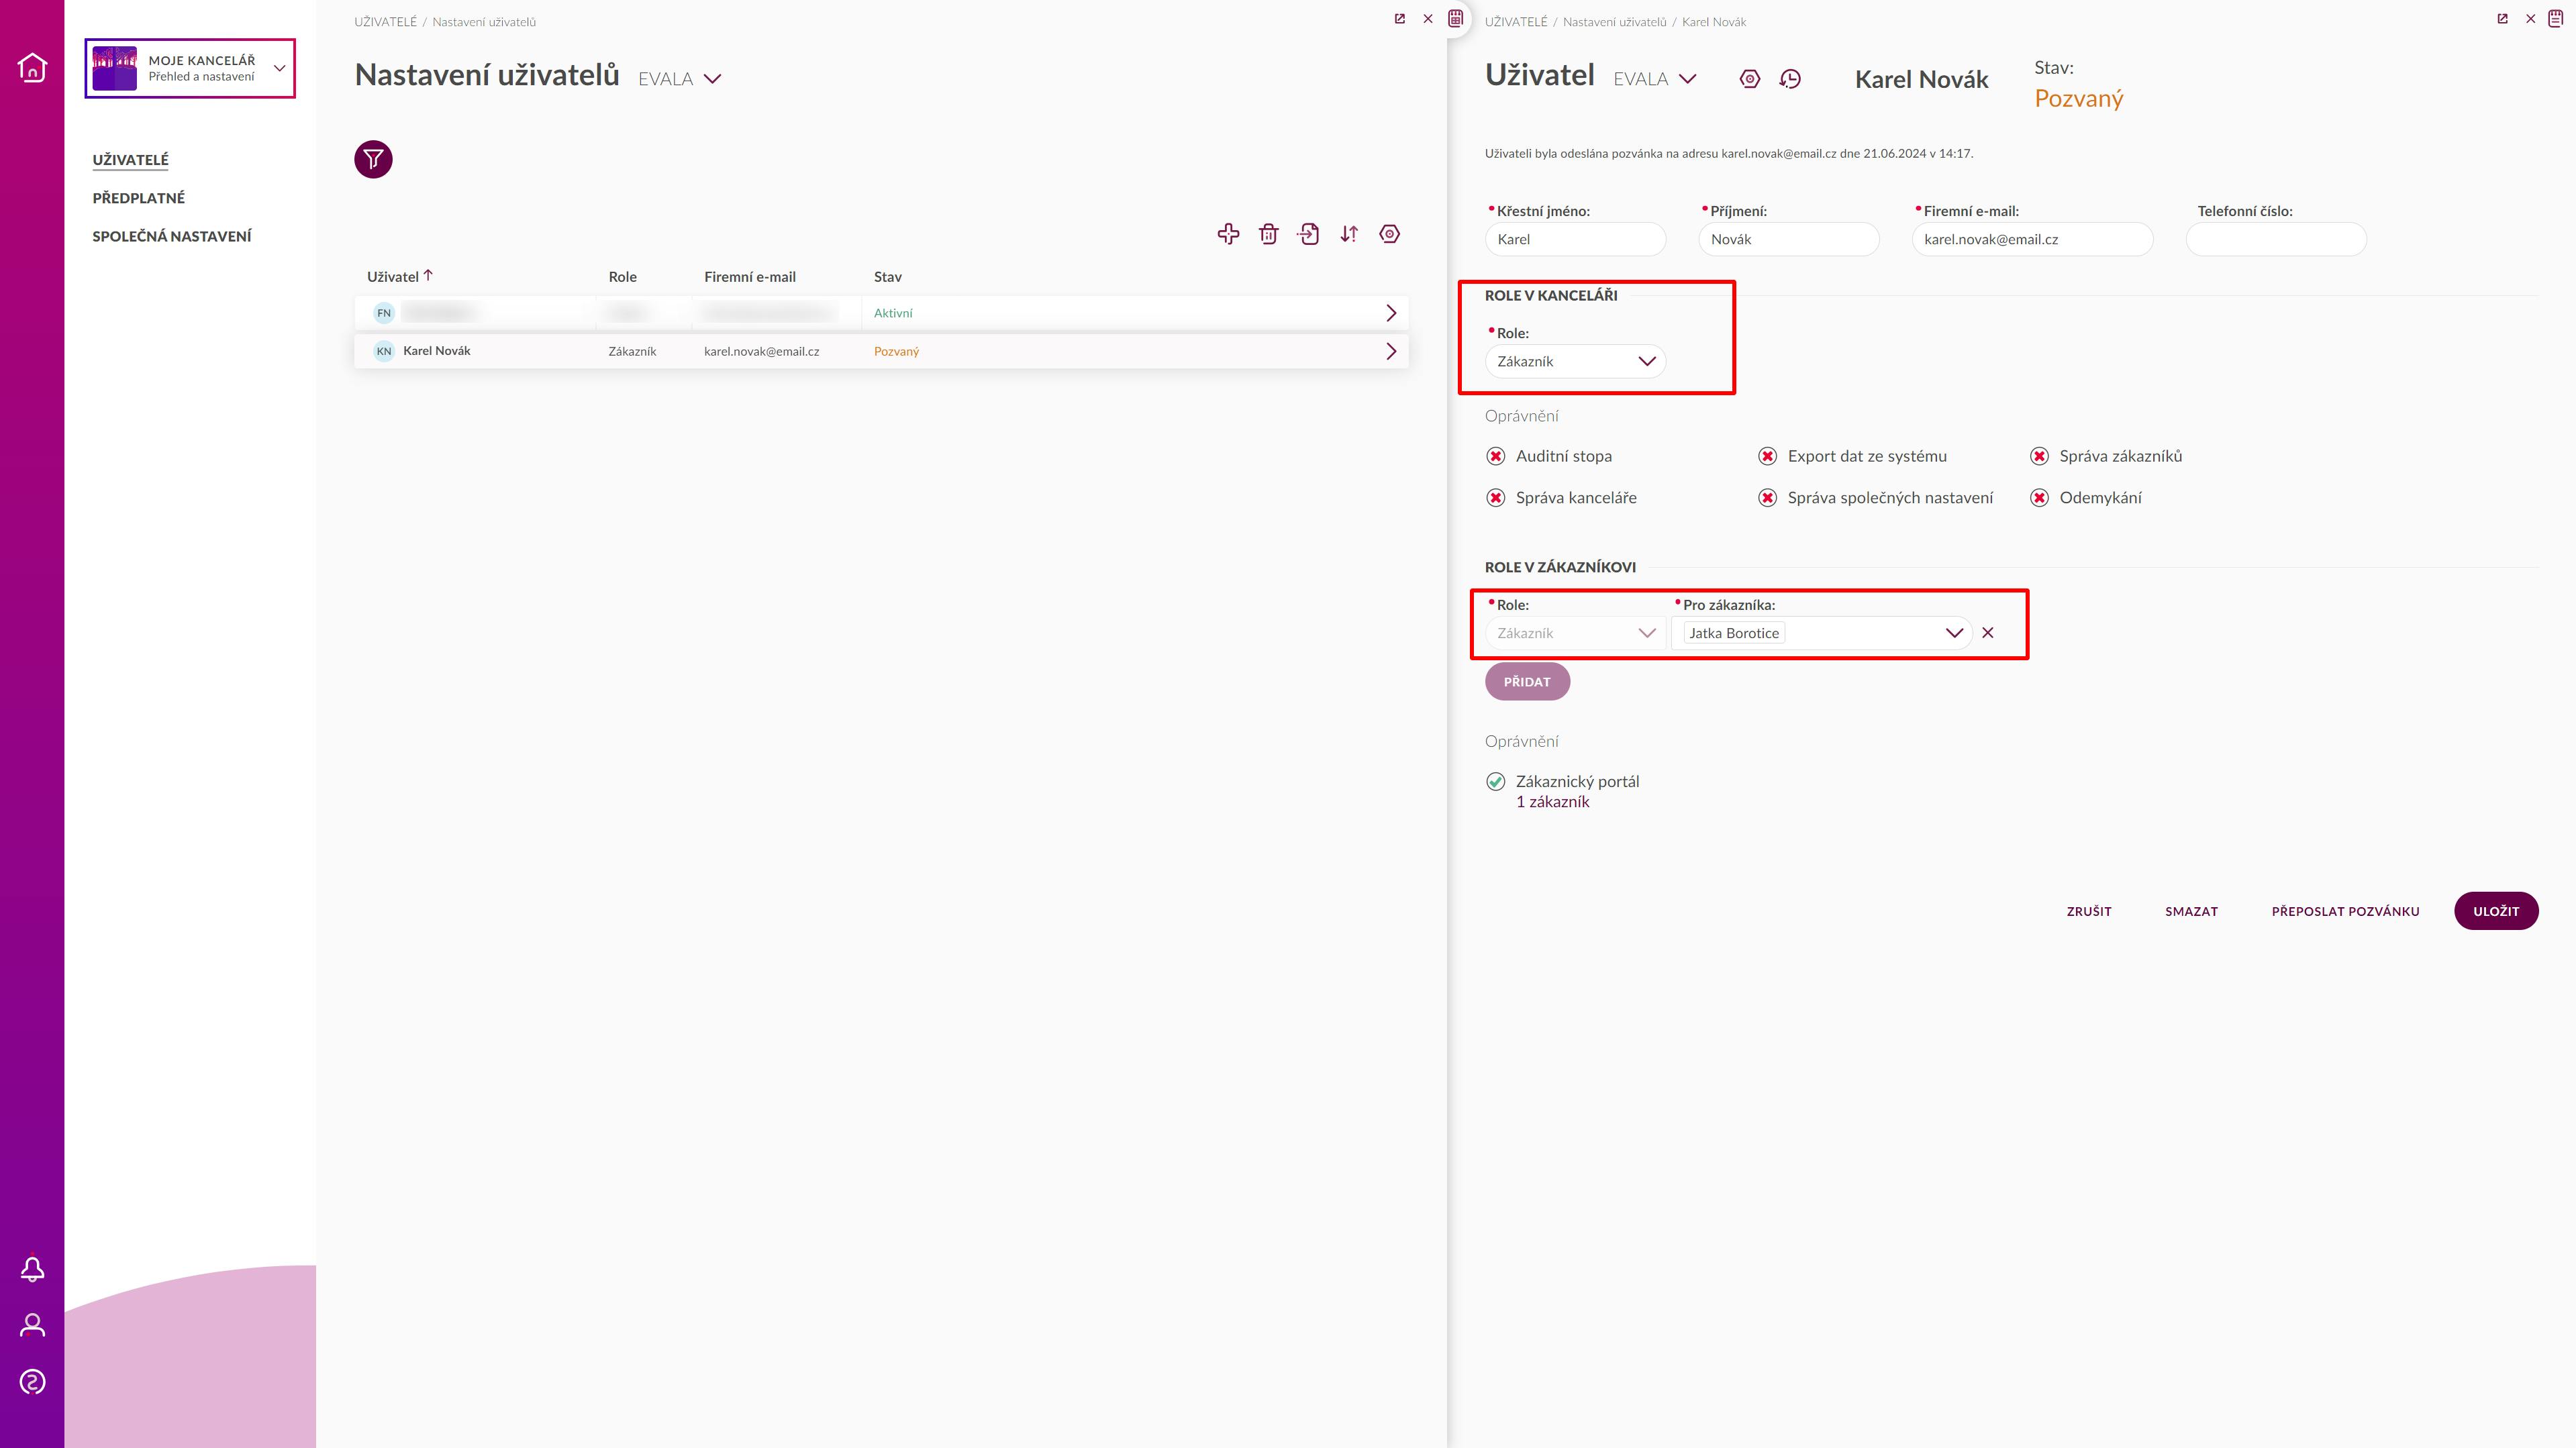This screenshot has width=2576, height=1448.
Task: Open help icon in sidebar
Action: click(x=32, y=1382)
